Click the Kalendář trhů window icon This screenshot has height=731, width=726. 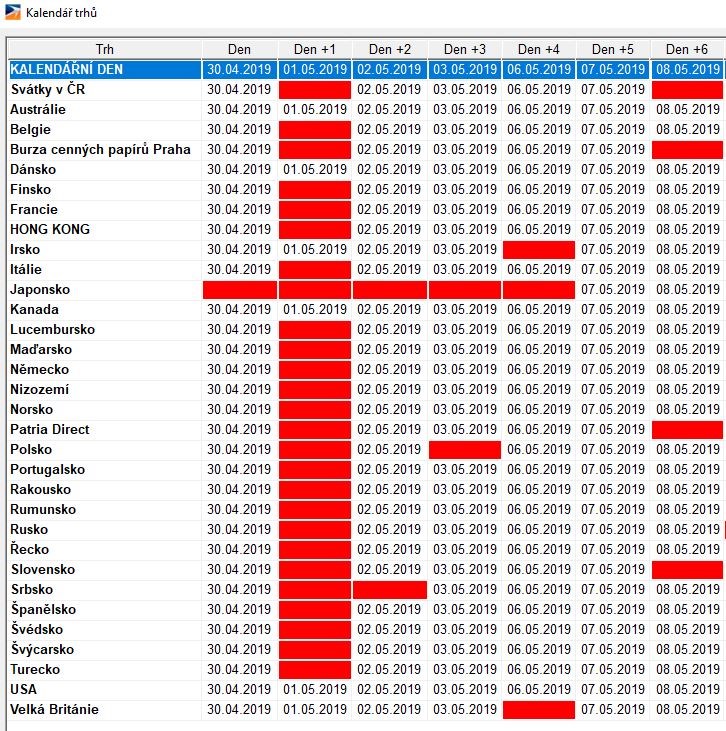(11, 13)
